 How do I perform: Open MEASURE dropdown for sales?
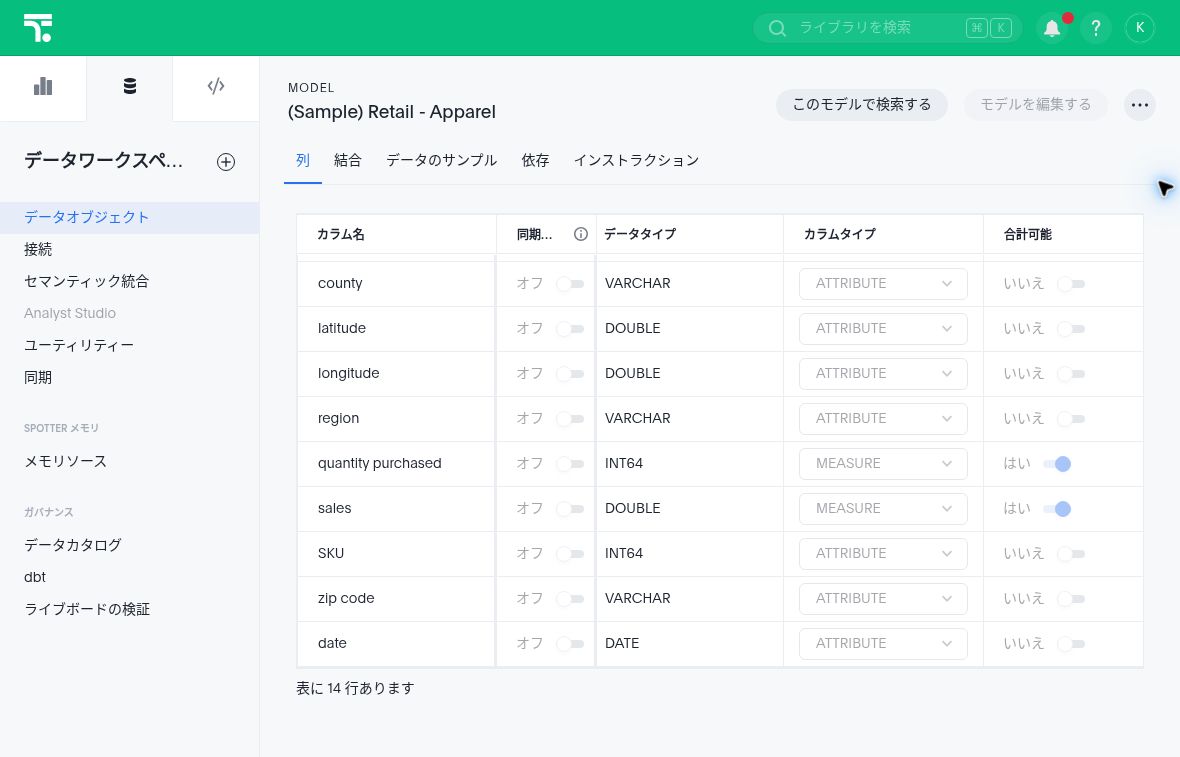(883, 509)
